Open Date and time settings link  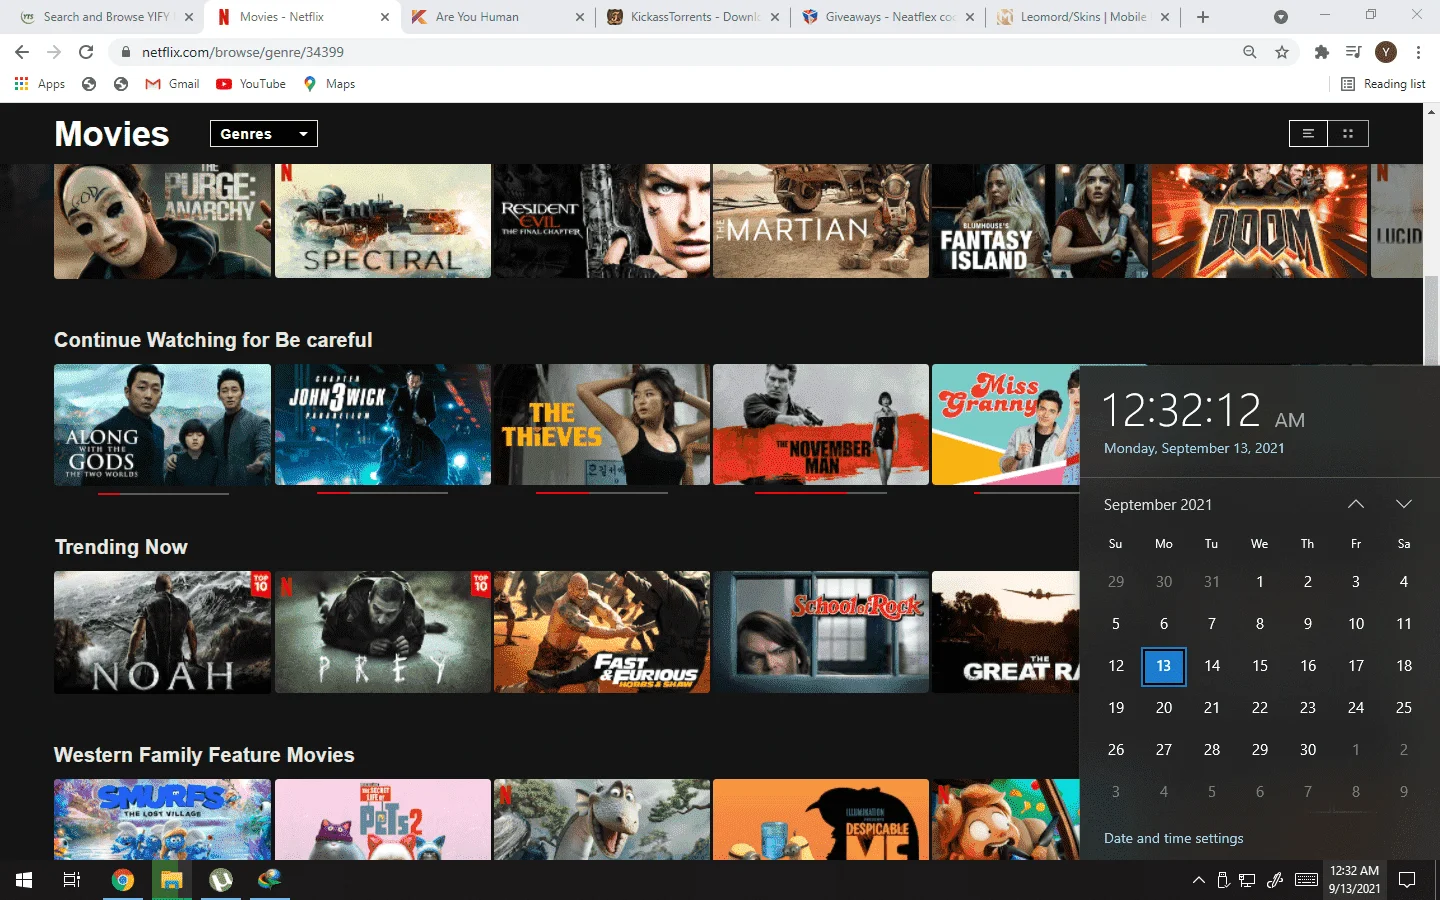coord(1174,838)
